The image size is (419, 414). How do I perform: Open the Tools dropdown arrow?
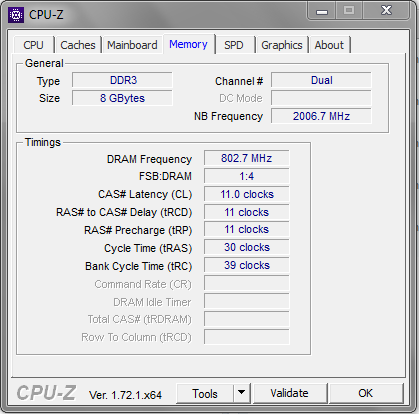(242, 393)
